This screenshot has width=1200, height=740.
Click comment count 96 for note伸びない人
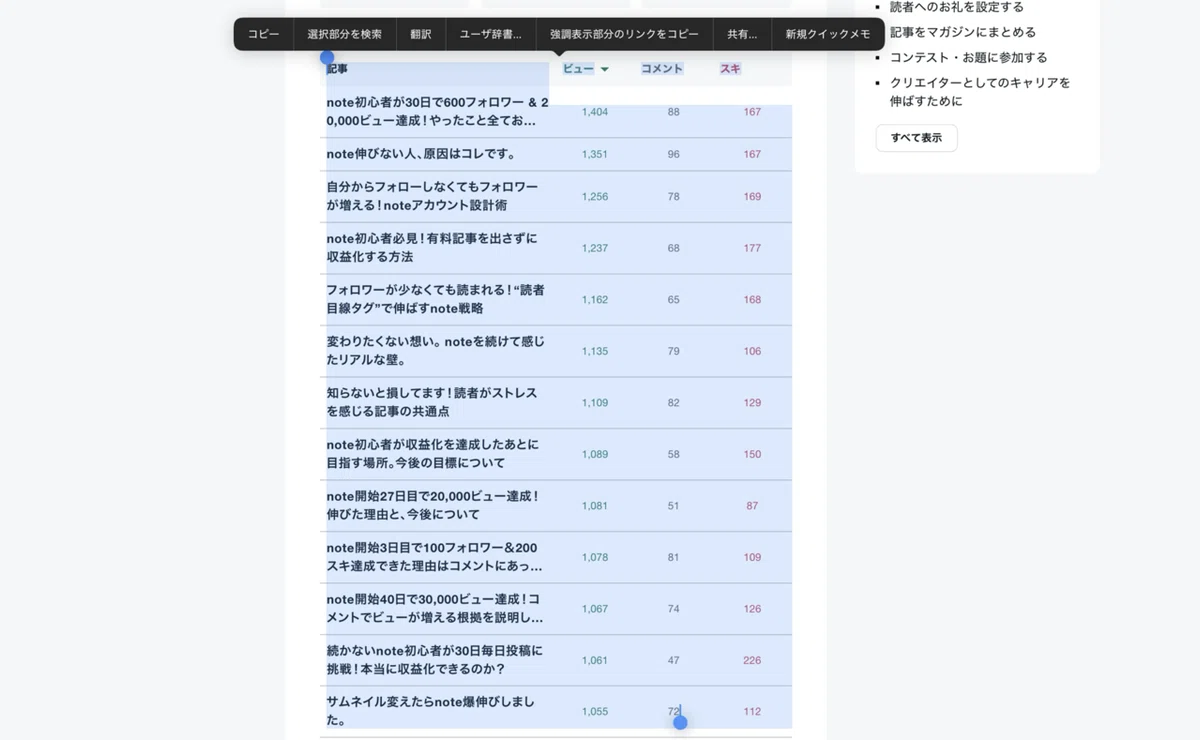click(x=673, y=154)
